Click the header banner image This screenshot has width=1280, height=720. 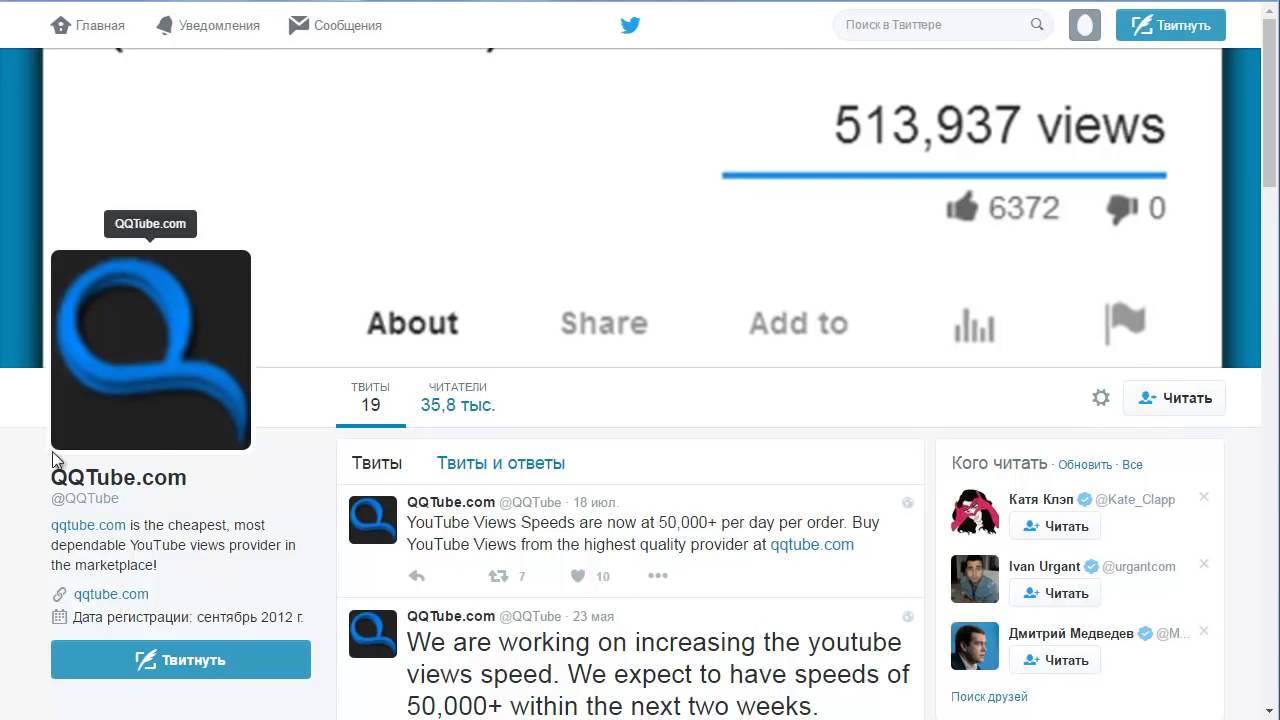click(x=632, y=208)
